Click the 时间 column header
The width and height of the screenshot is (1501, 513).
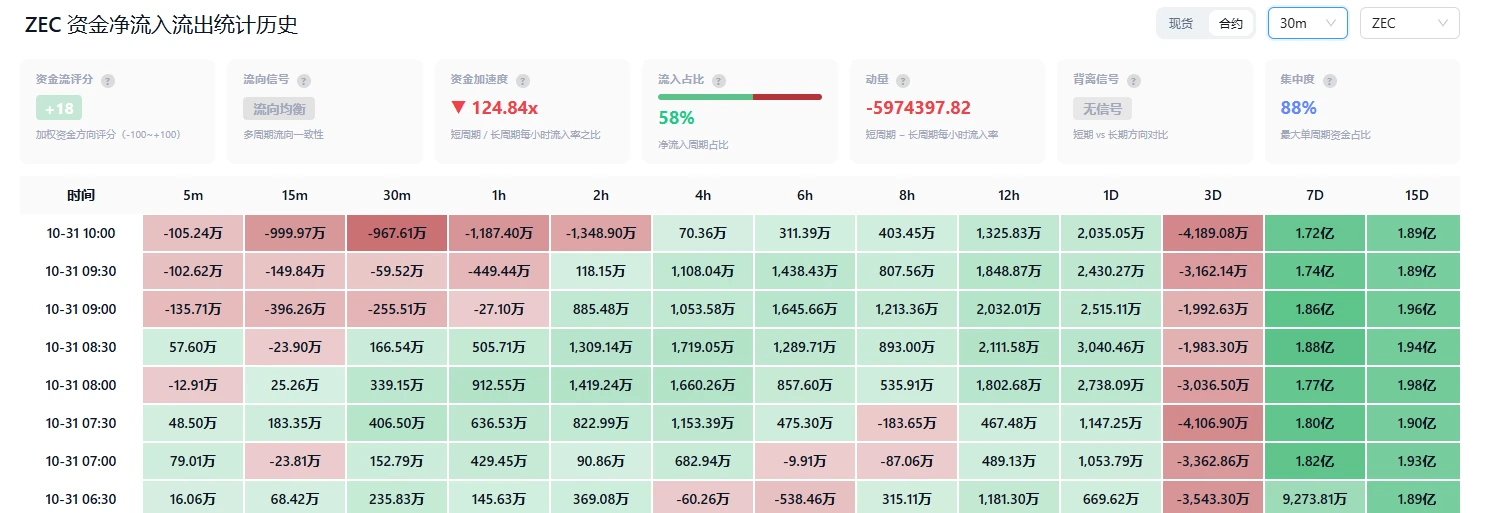pos(81,195)
